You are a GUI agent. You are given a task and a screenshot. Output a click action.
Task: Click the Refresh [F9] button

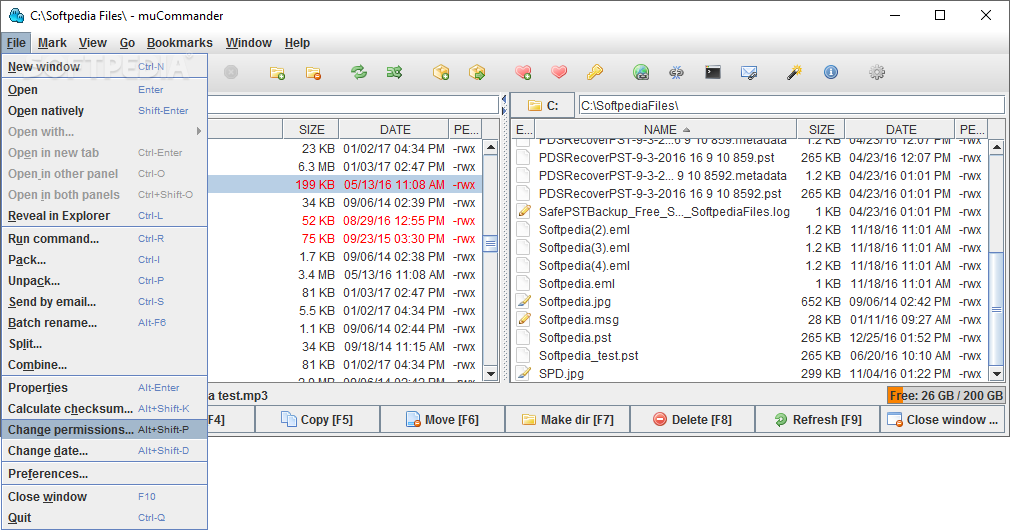pos(817,419)
